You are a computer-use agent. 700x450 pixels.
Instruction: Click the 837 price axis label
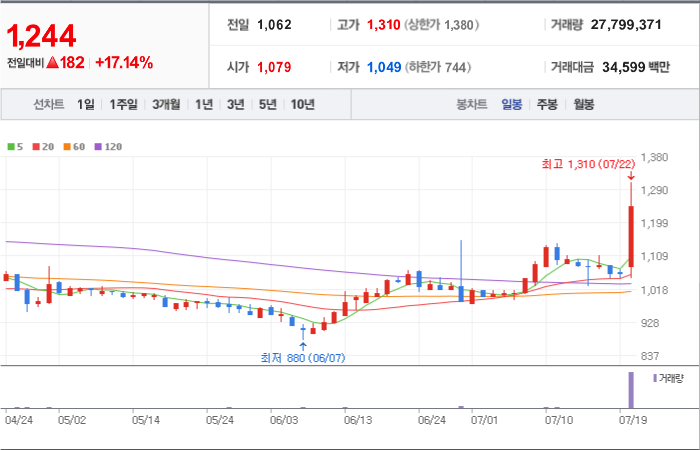[x=650, y=356]
